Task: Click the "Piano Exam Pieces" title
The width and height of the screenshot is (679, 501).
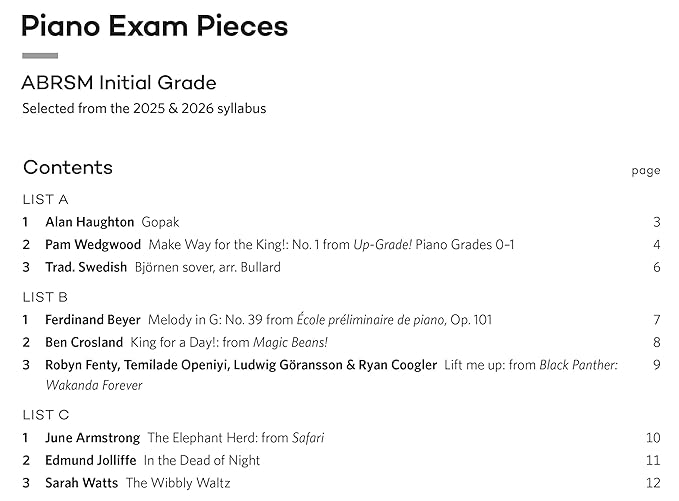Action: [x=155, y=26]
